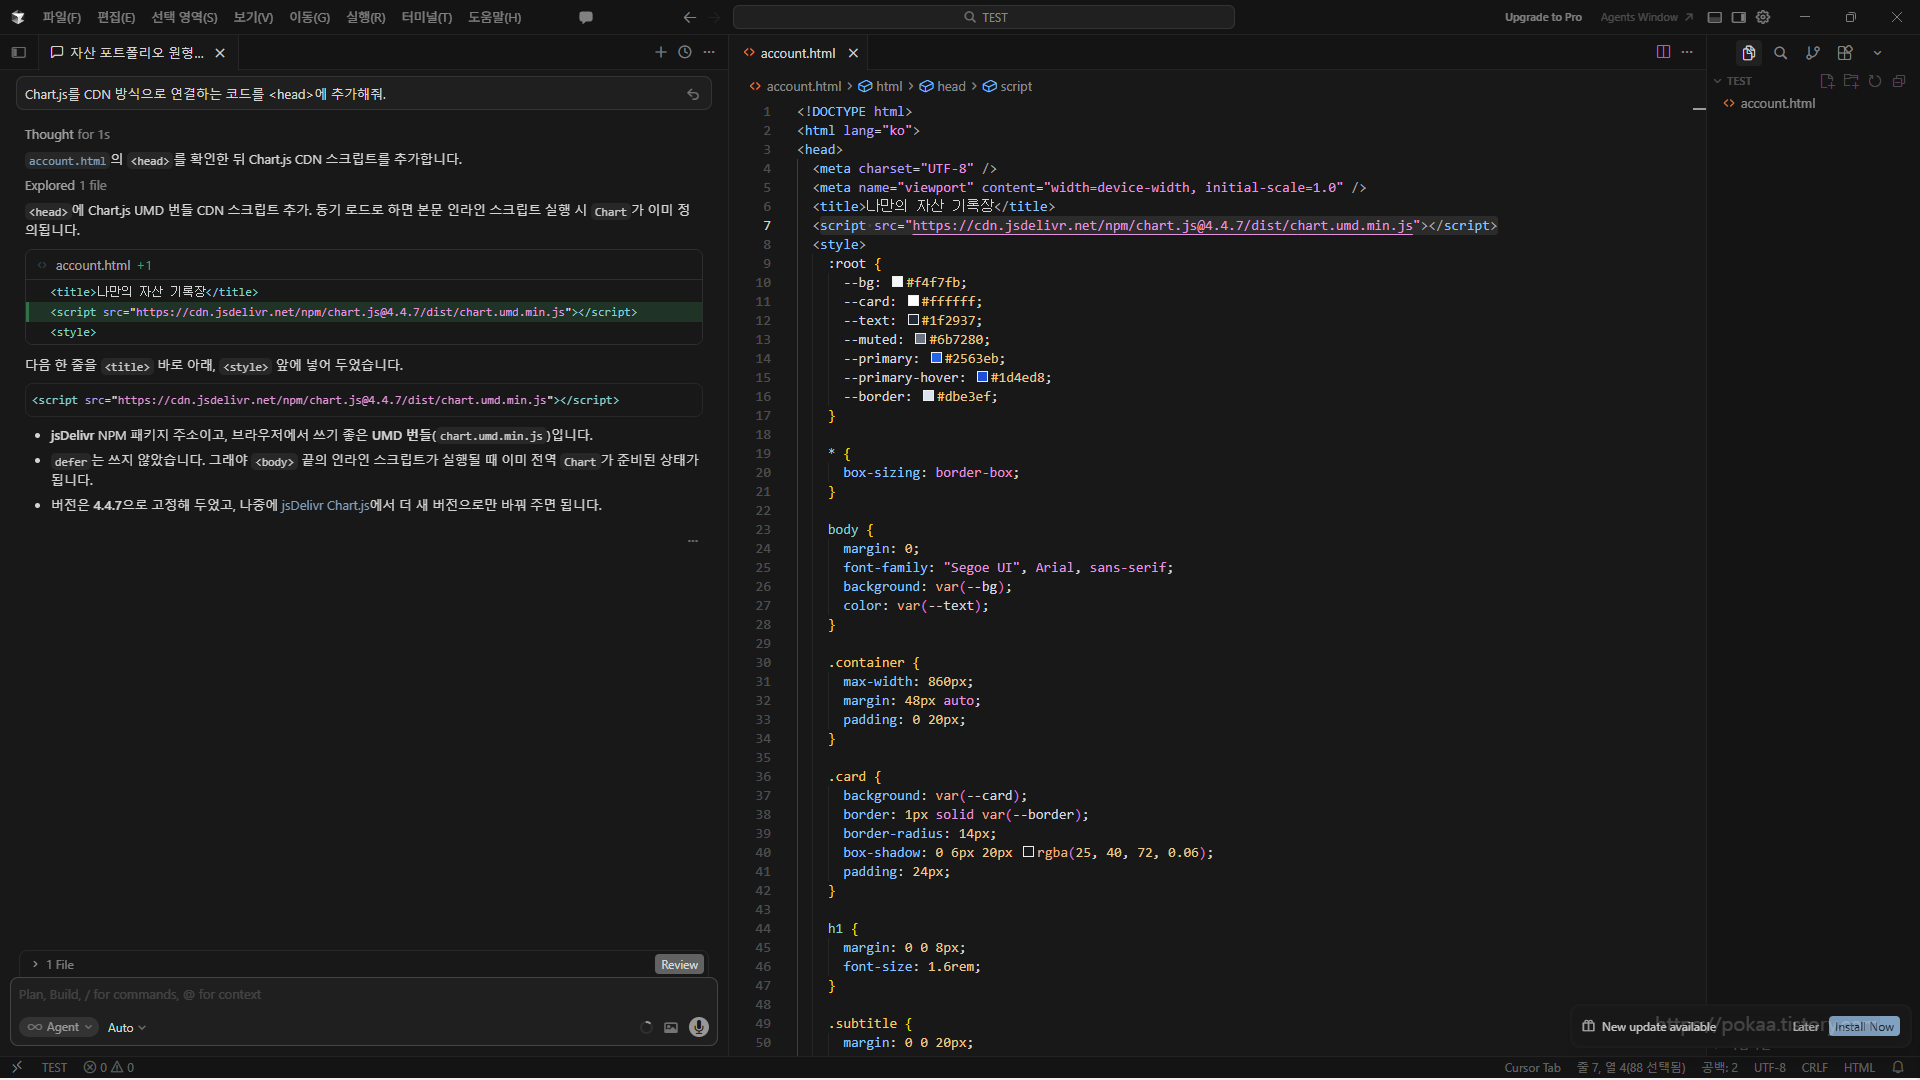
Task: Select account.html in the explorer tree
Action: click(x=1777, y=103)
